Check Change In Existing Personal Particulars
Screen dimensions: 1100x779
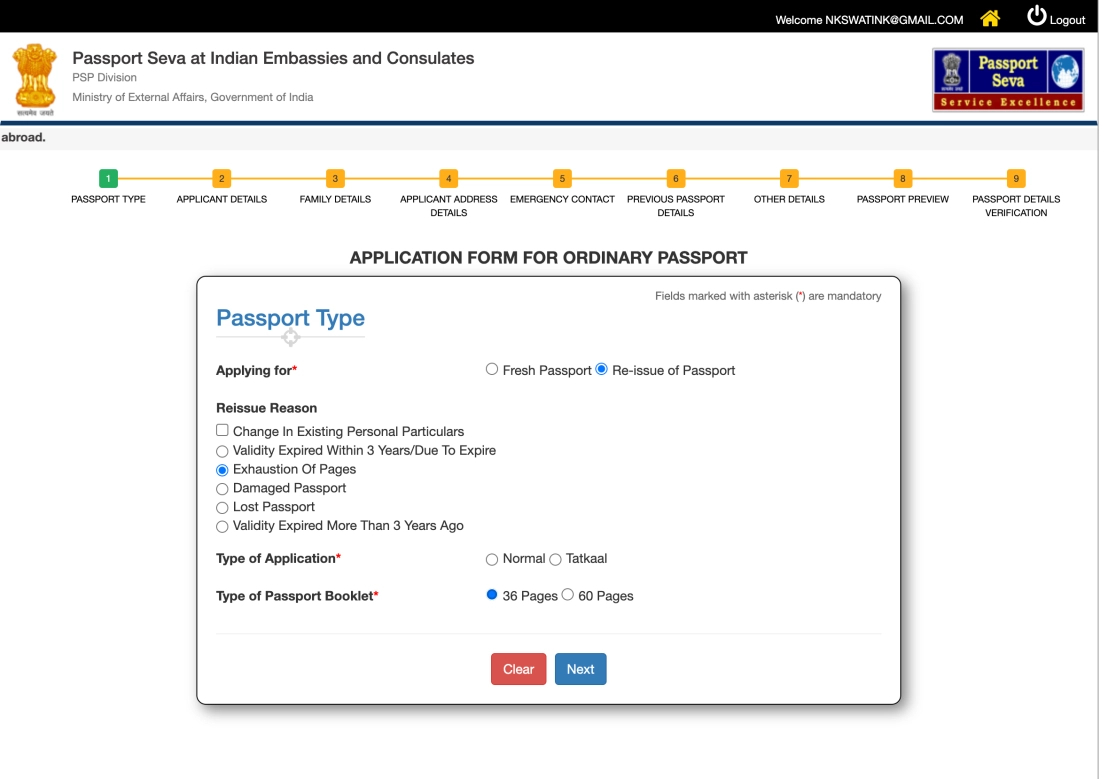pyautogui.click(x=222, y=430)
